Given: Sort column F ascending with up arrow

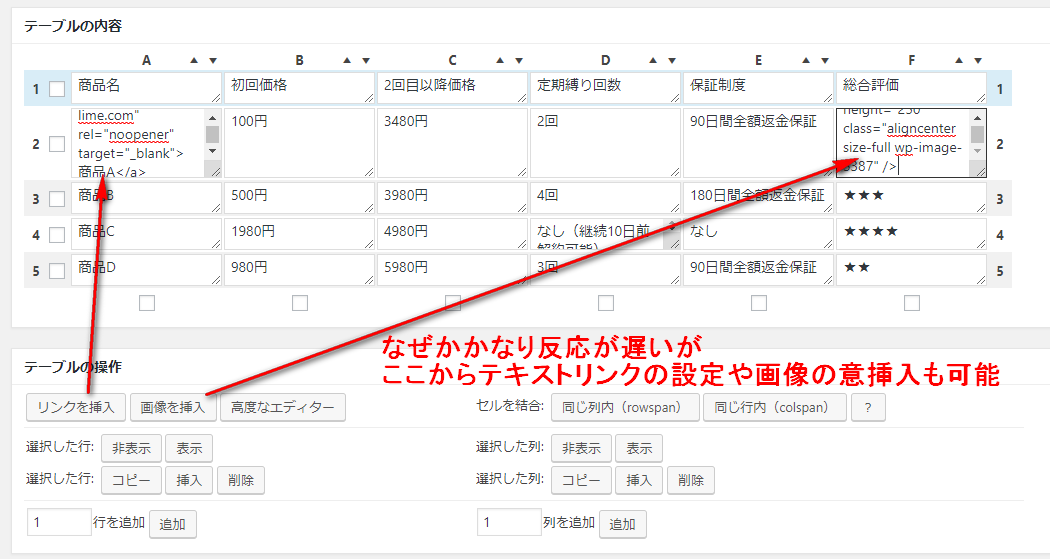Looking at the screenshot, I should (x=959, y=60).
